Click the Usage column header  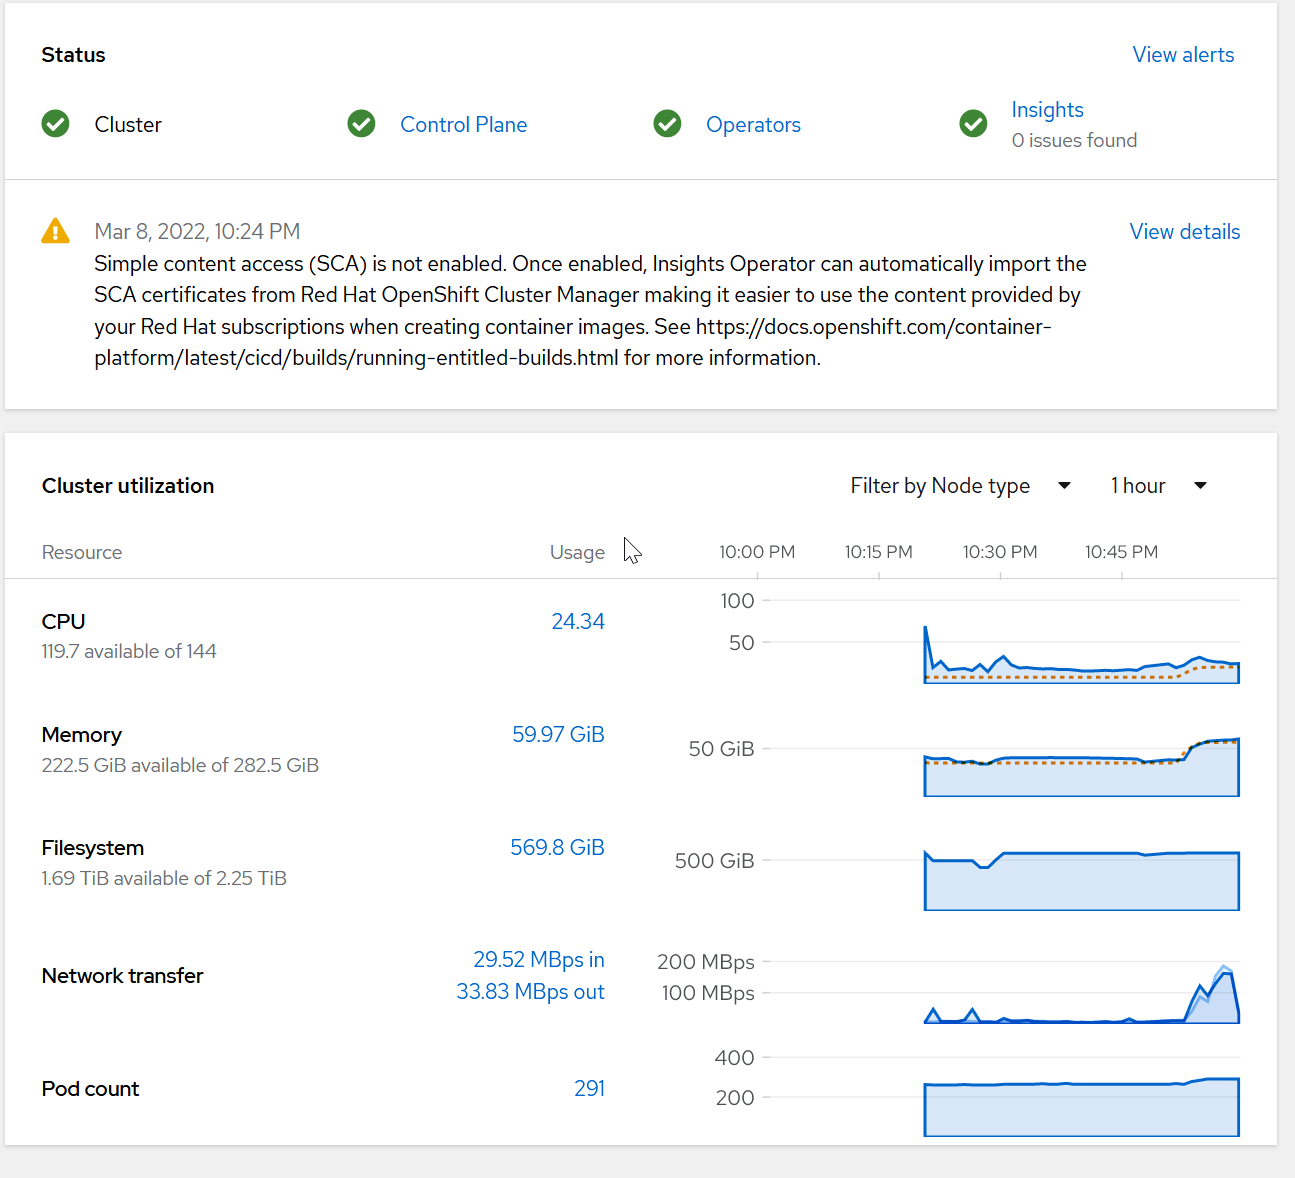[577, 553]
